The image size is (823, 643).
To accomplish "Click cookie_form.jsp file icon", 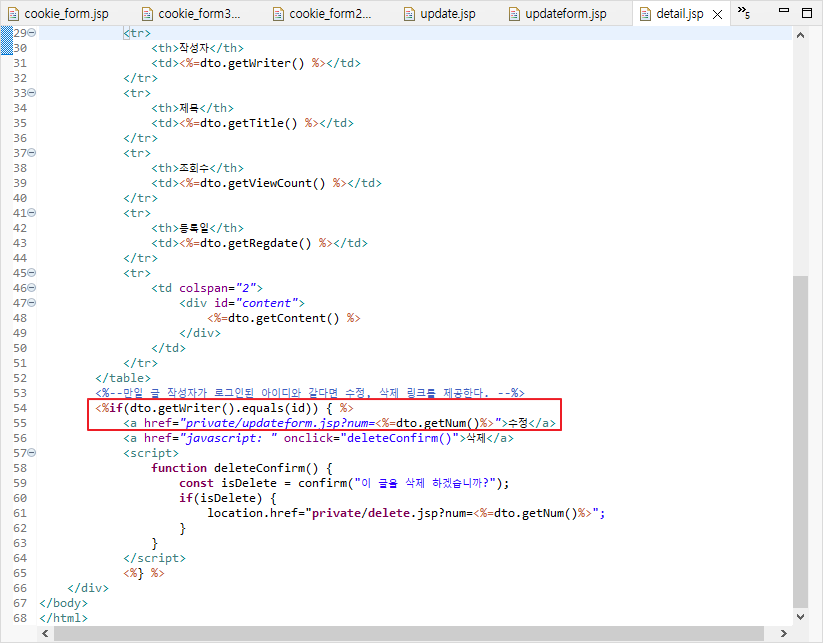I will (14, 14).
